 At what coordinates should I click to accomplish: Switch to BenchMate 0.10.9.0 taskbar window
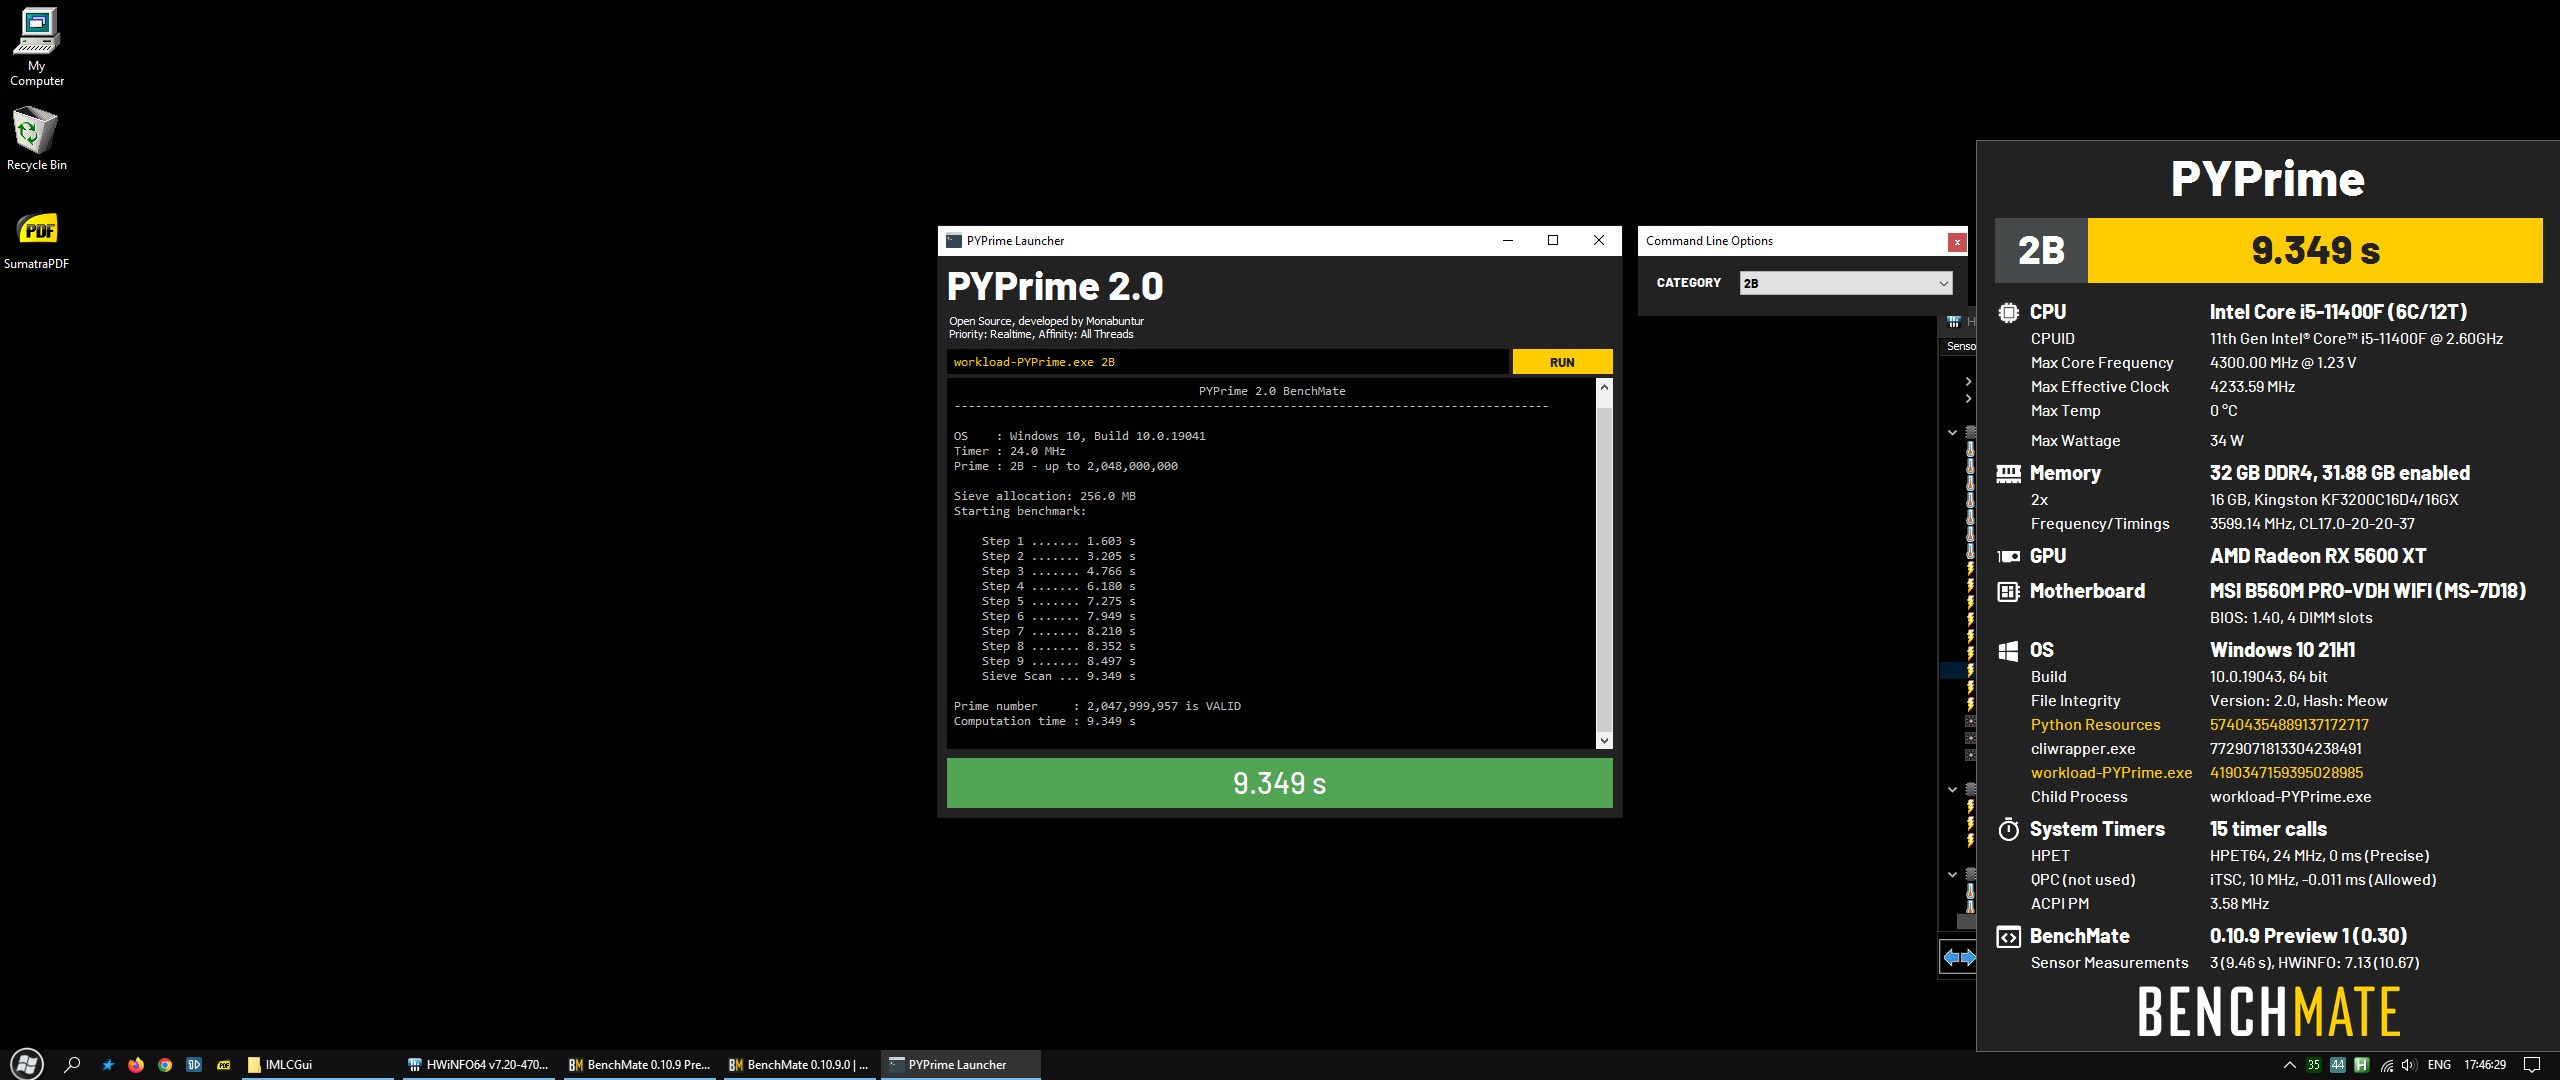click(x=799, y=1064)
